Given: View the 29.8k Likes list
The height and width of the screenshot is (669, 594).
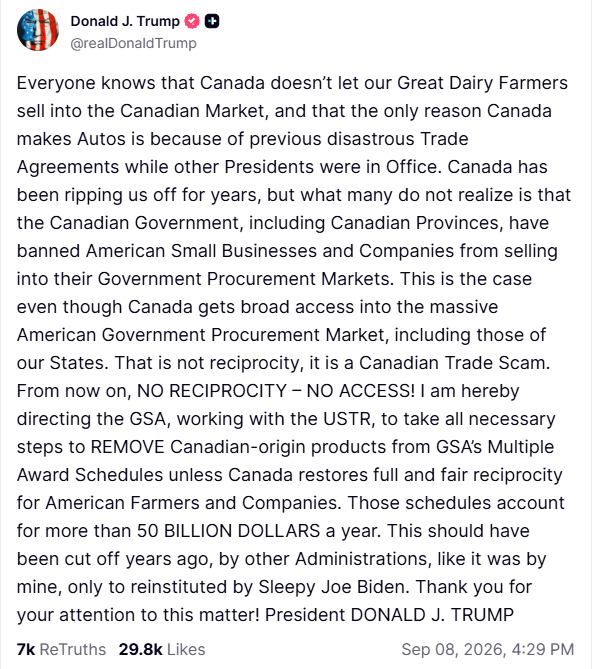Looking at the screenshot, I should click(162, 649).
